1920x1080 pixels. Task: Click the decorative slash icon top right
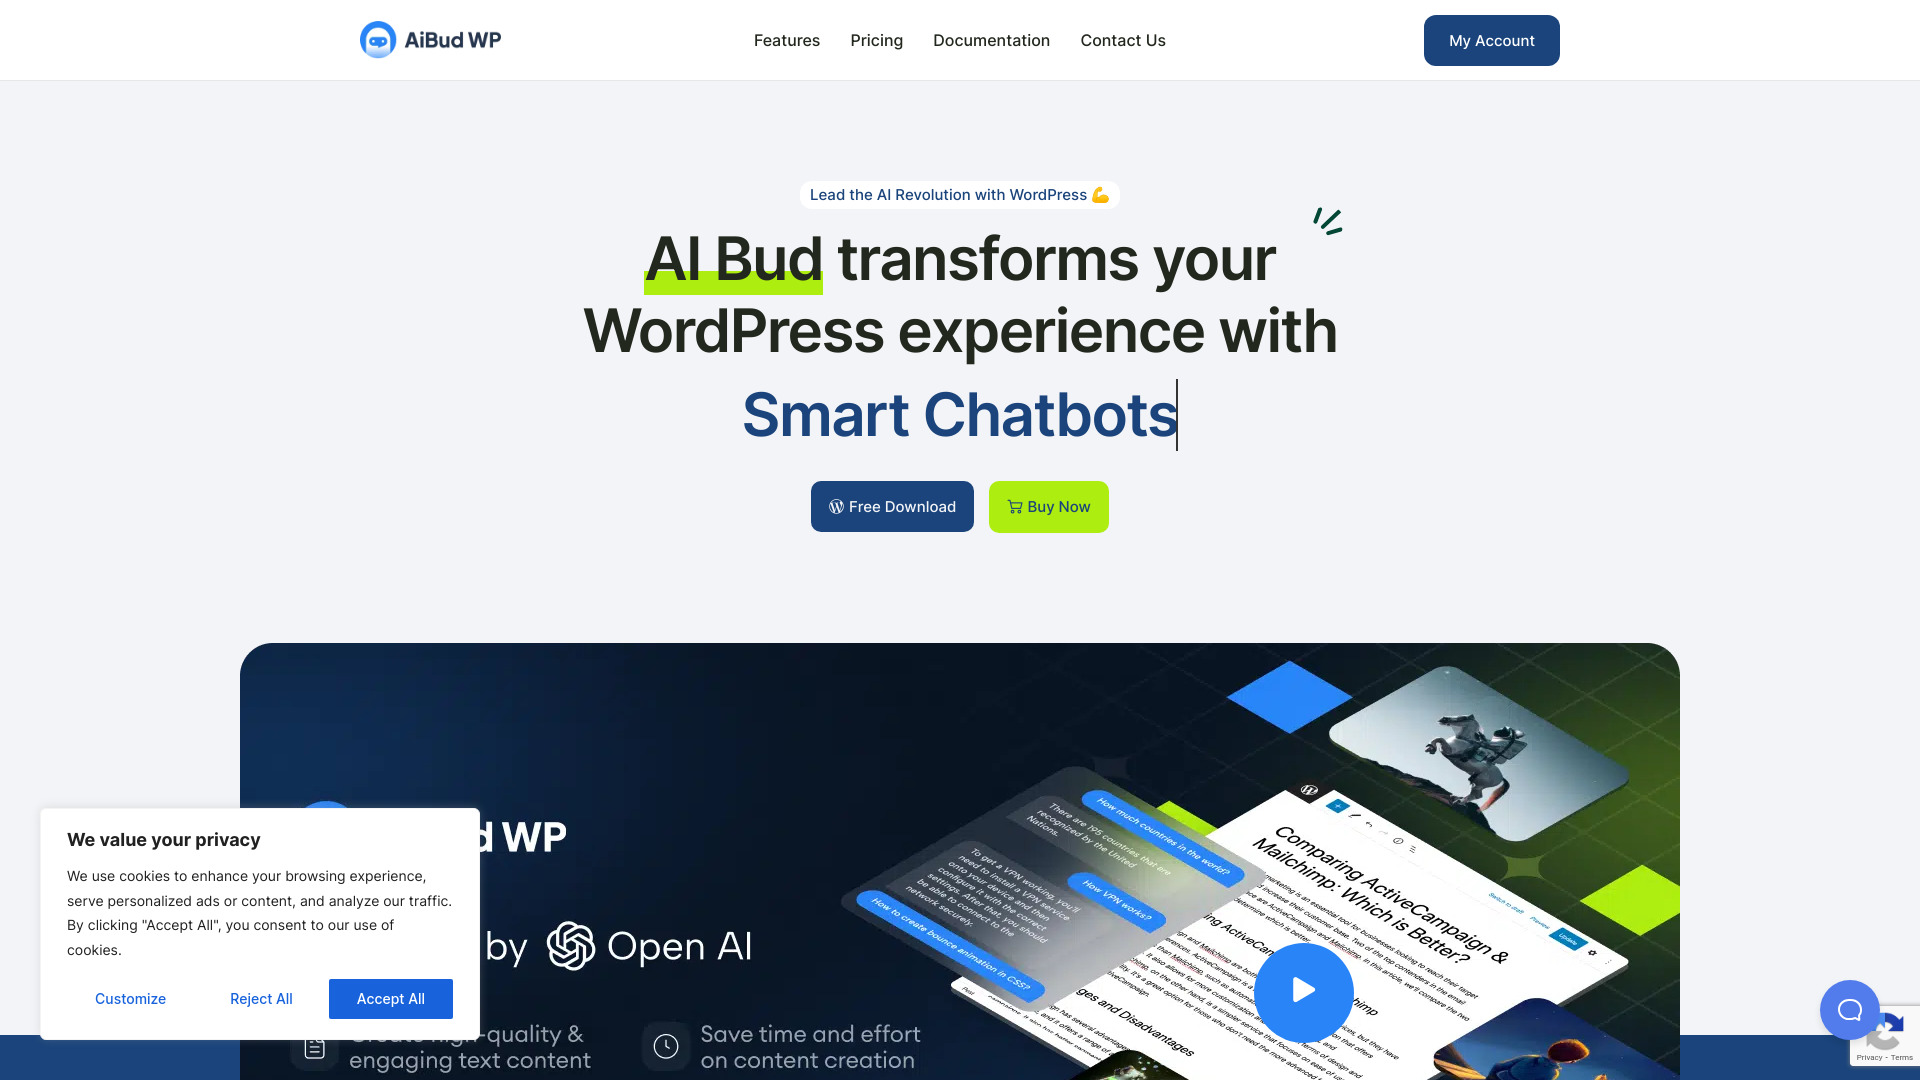1327,220
